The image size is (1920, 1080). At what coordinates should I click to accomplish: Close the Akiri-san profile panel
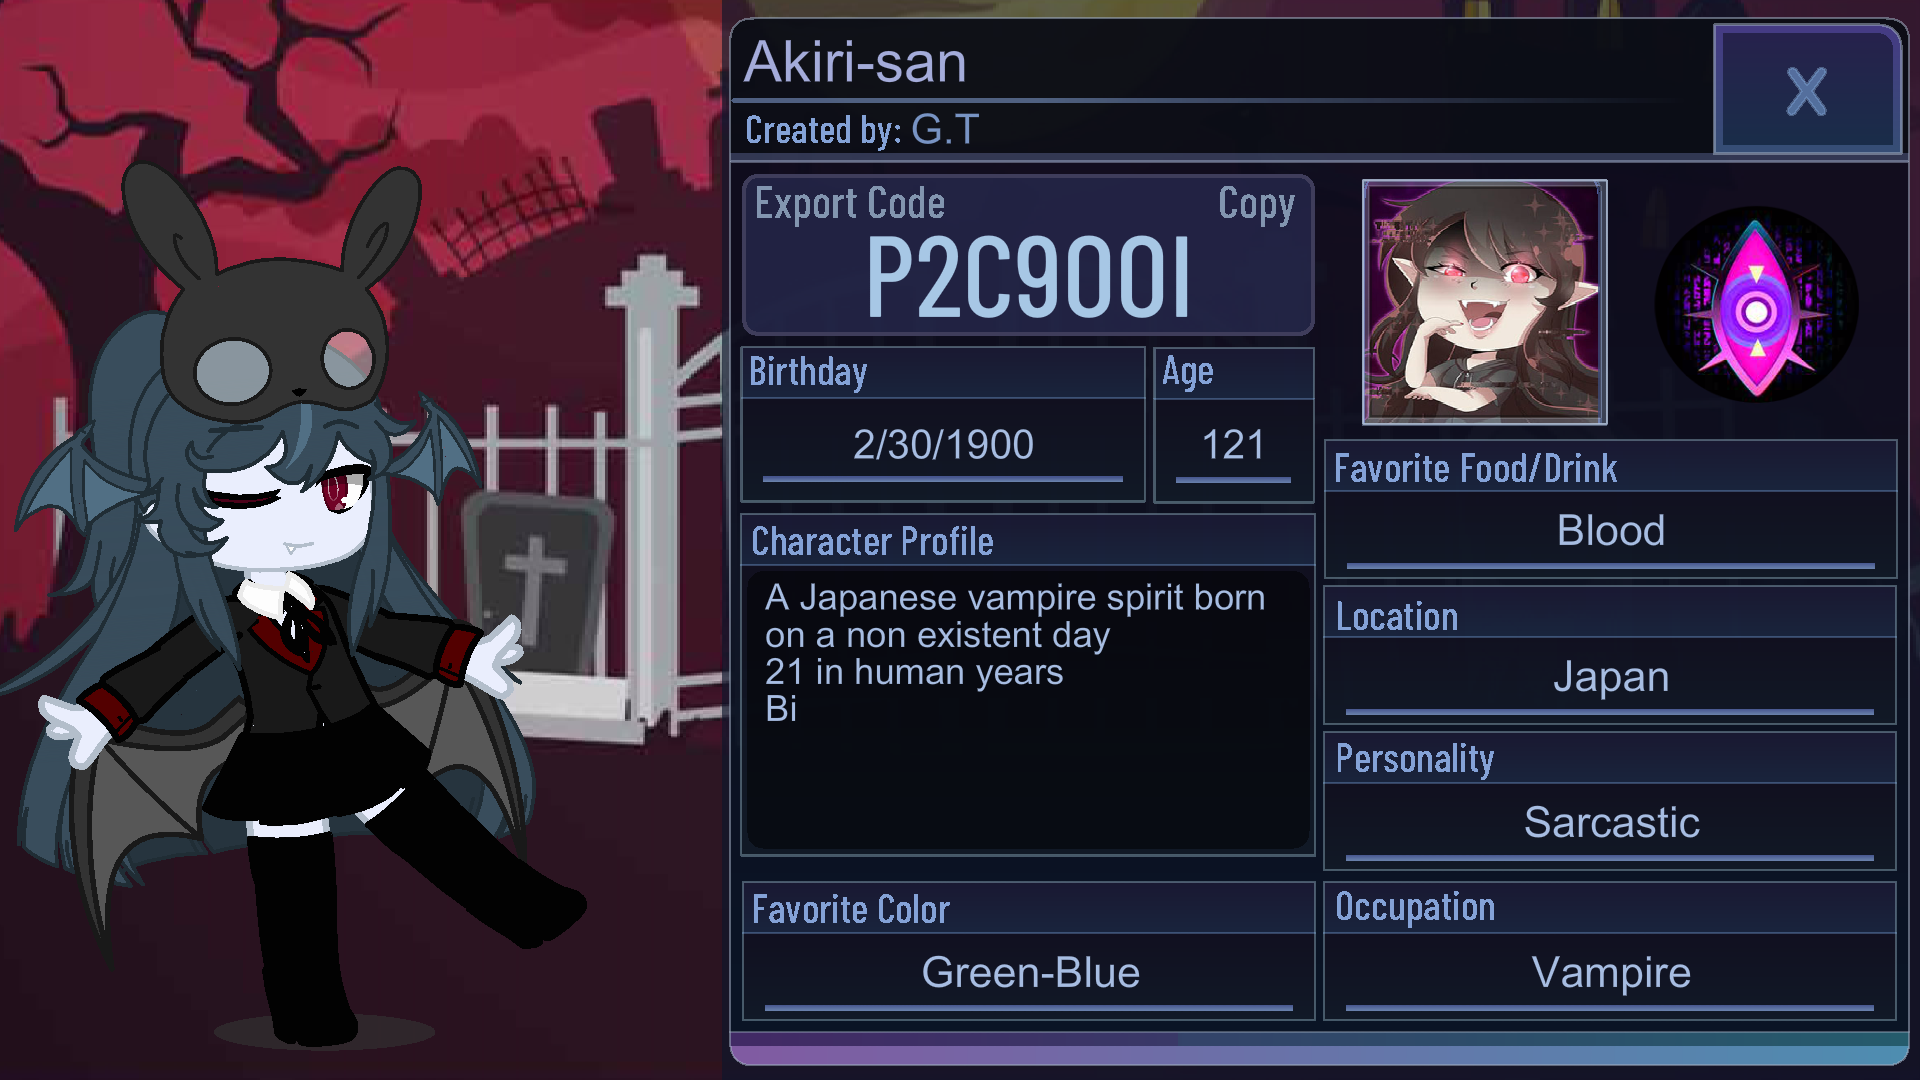(x=1807, y=90)
